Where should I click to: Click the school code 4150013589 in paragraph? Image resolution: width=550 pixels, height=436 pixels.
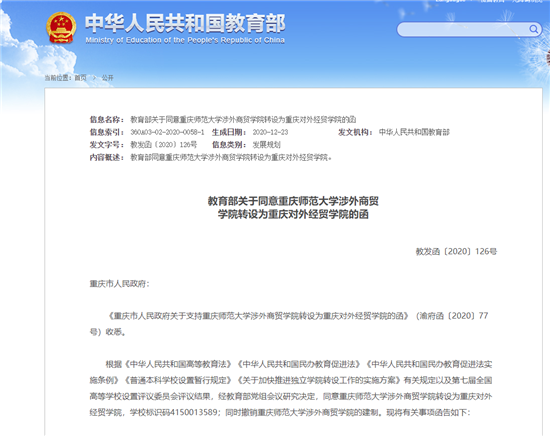(193, 412)
